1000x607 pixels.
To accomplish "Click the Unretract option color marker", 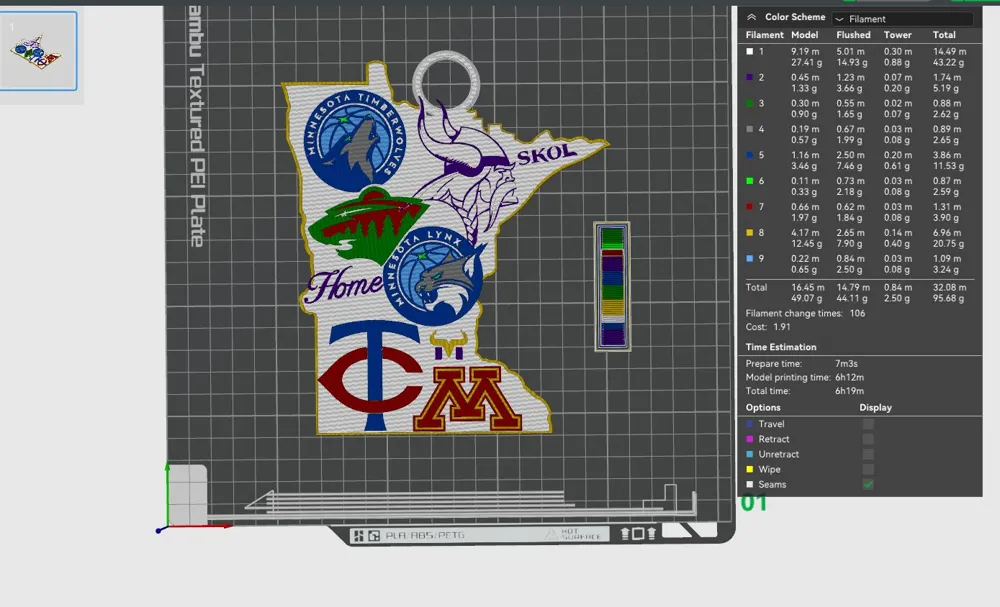I will 750,455.
